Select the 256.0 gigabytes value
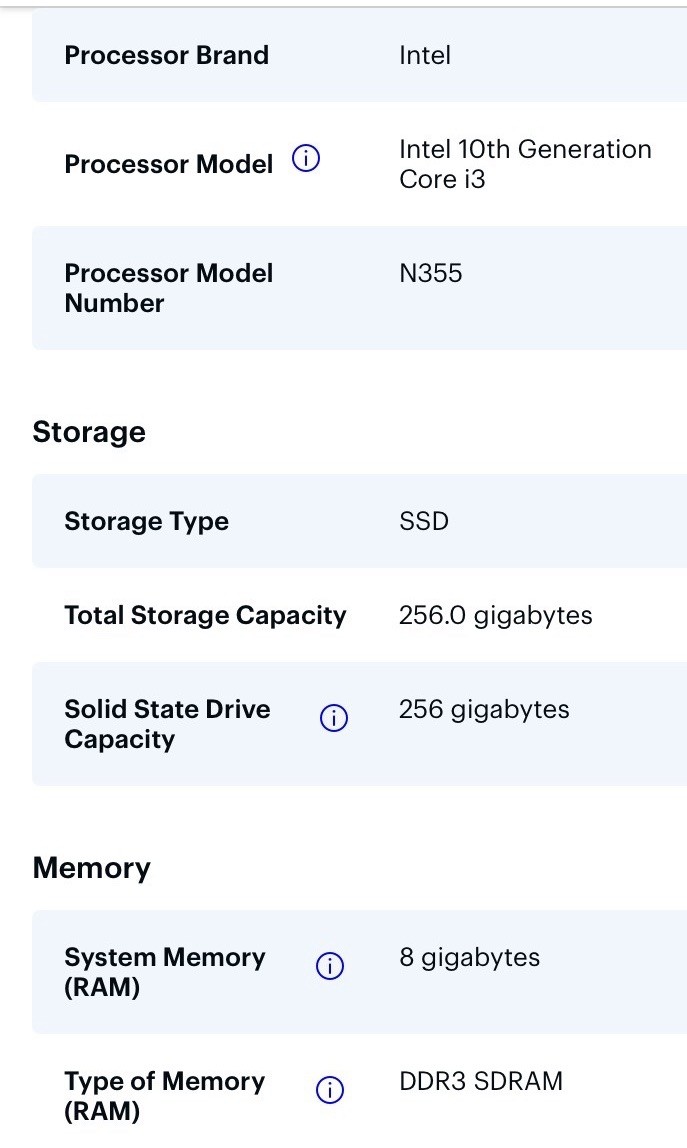 (496, 616)
